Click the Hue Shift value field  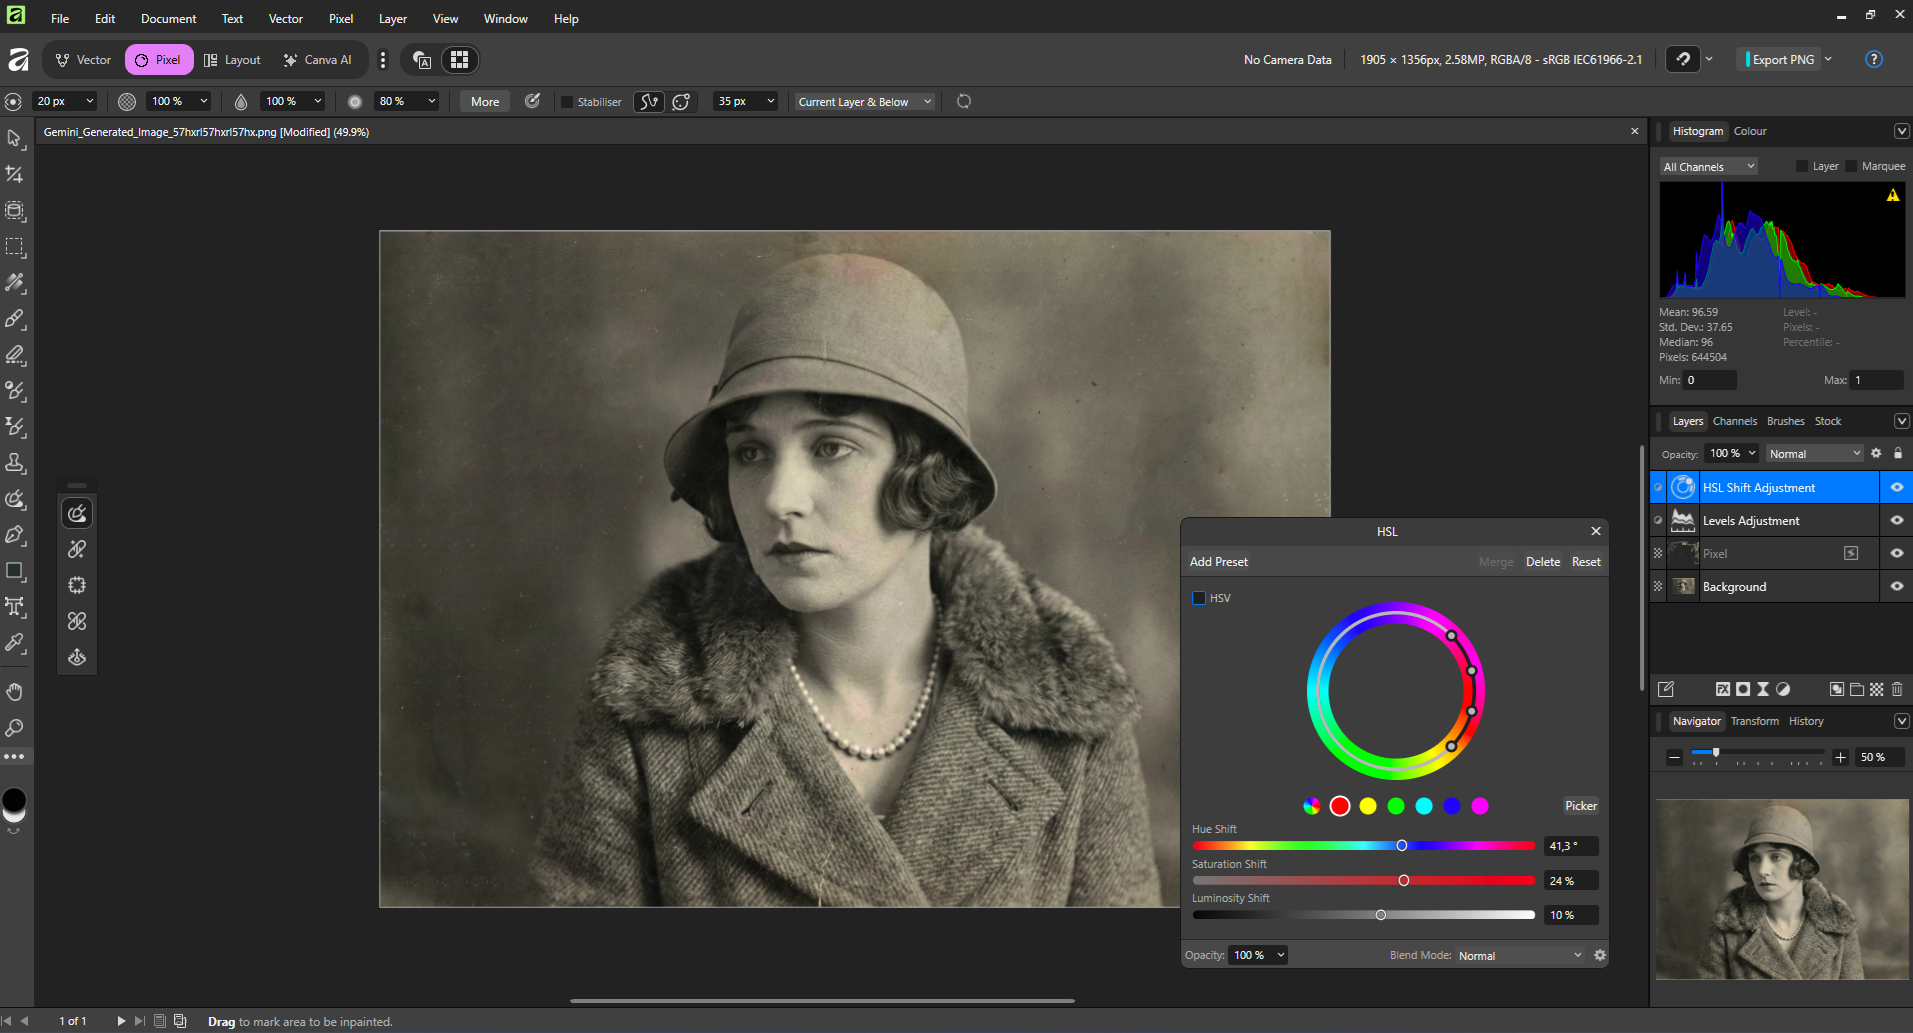click(x=1570, y=846)
